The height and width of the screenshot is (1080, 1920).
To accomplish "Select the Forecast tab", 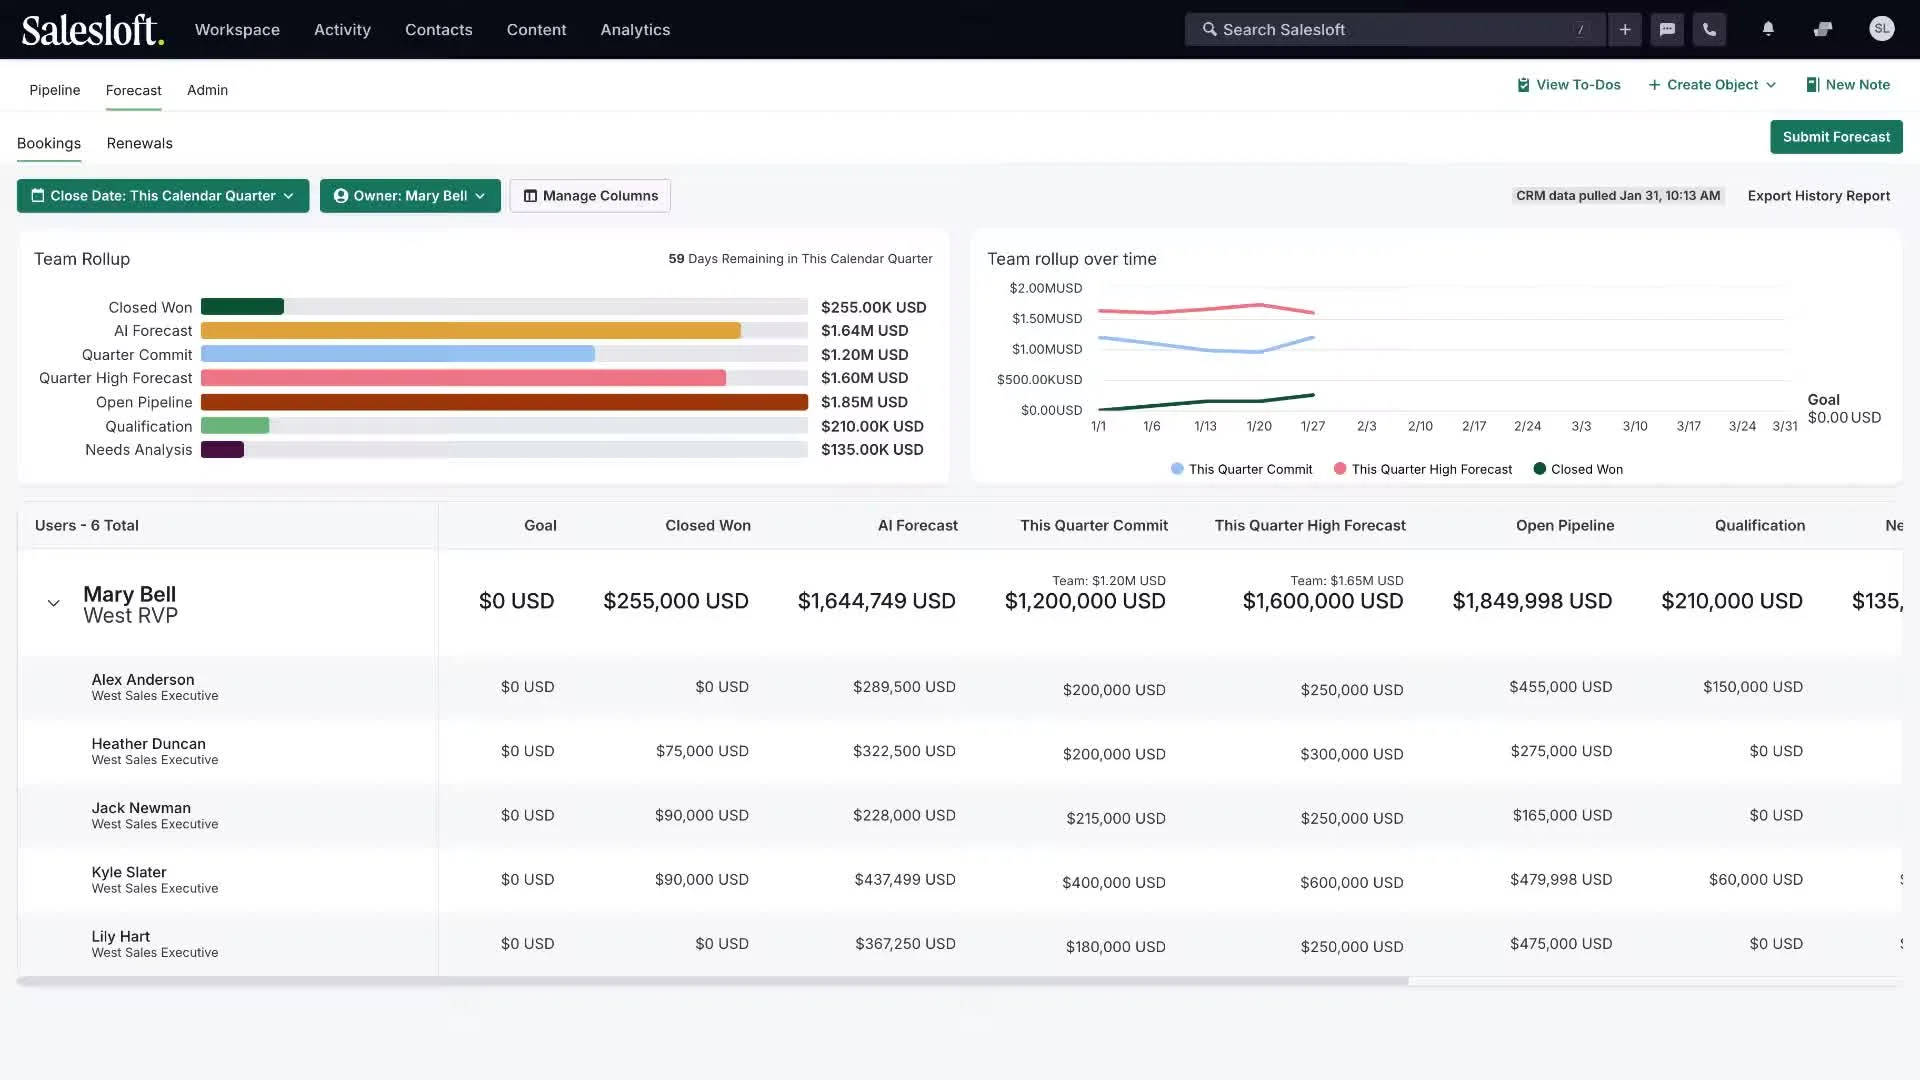I will pyautogui.click(x=133, y=90).
